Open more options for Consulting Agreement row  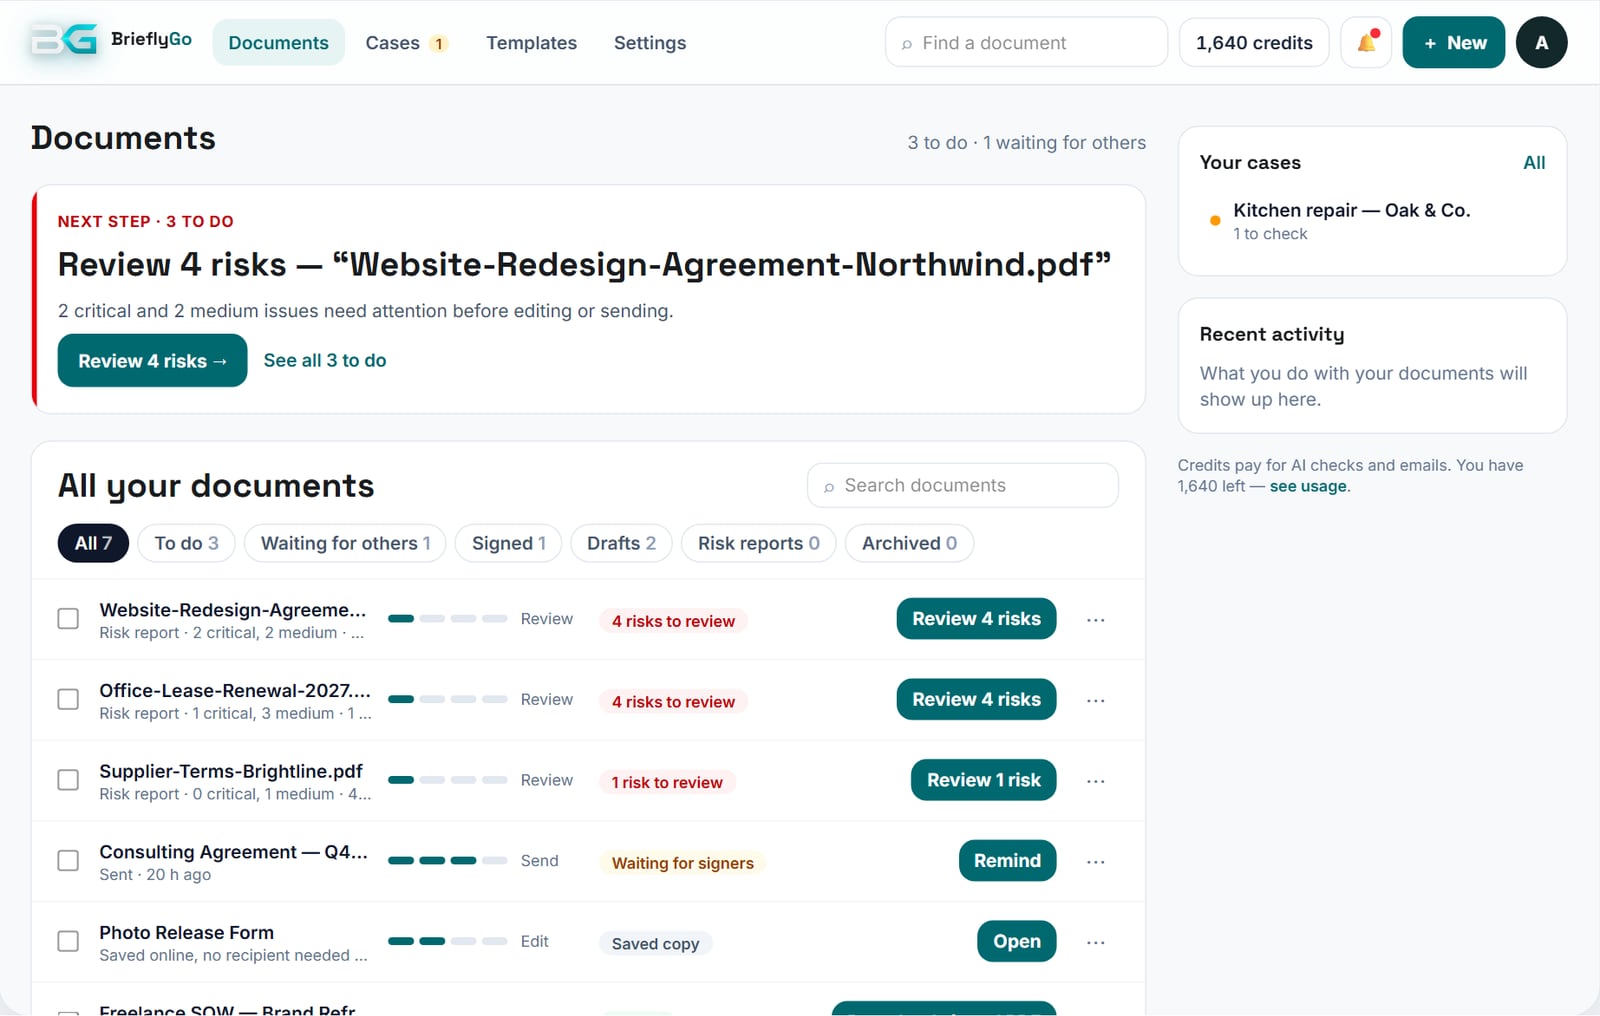coord(1096,861)
